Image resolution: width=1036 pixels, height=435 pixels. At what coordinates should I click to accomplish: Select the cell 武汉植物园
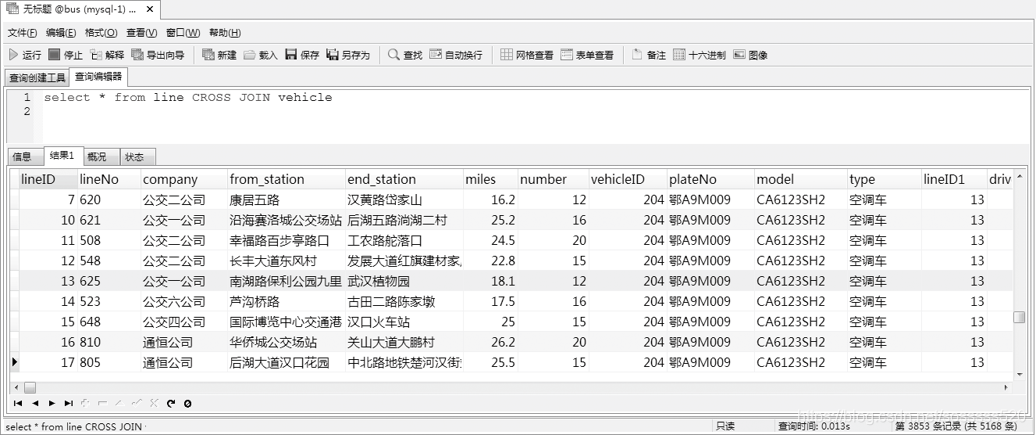404,281
